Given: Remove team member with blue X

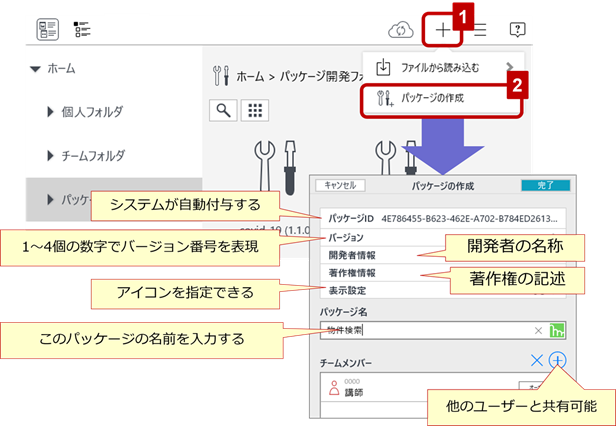Looking at the screenshot, I should click(x=537, y=360).
